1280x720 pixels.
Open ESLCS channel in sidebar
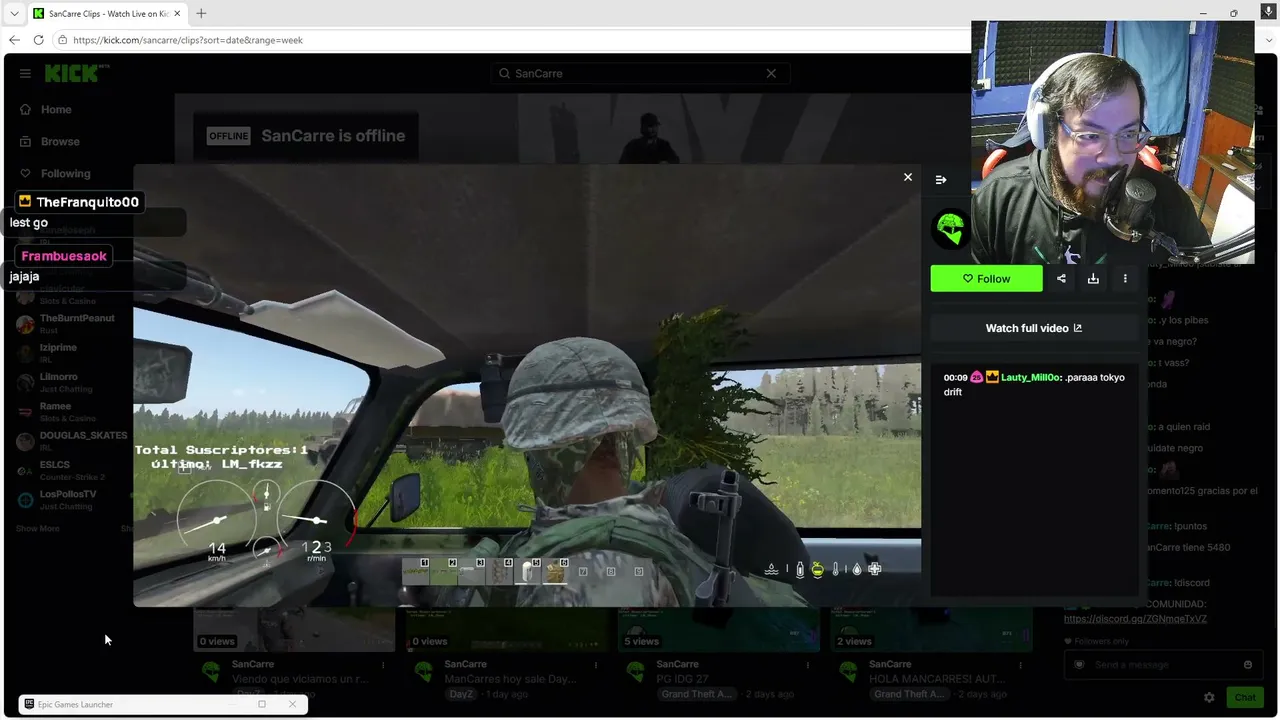[61, 470]
